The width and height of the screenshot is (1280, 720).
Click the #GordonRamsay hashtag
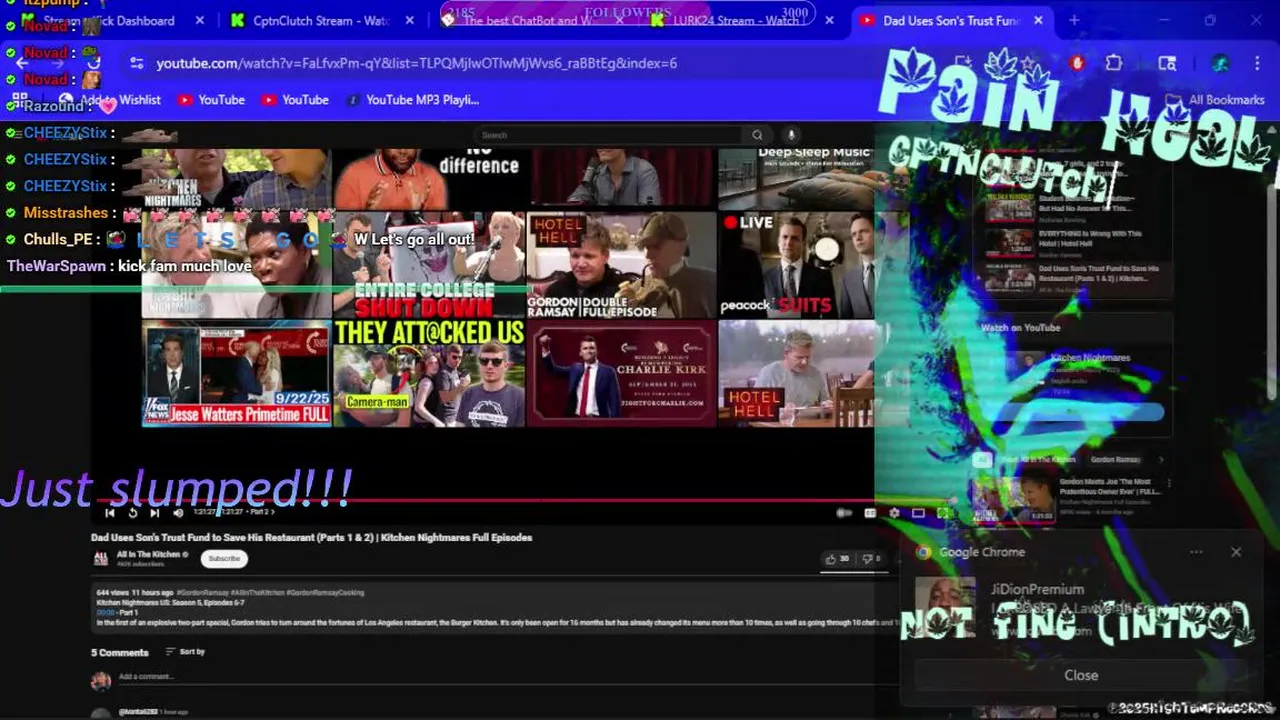coord(203,592)
